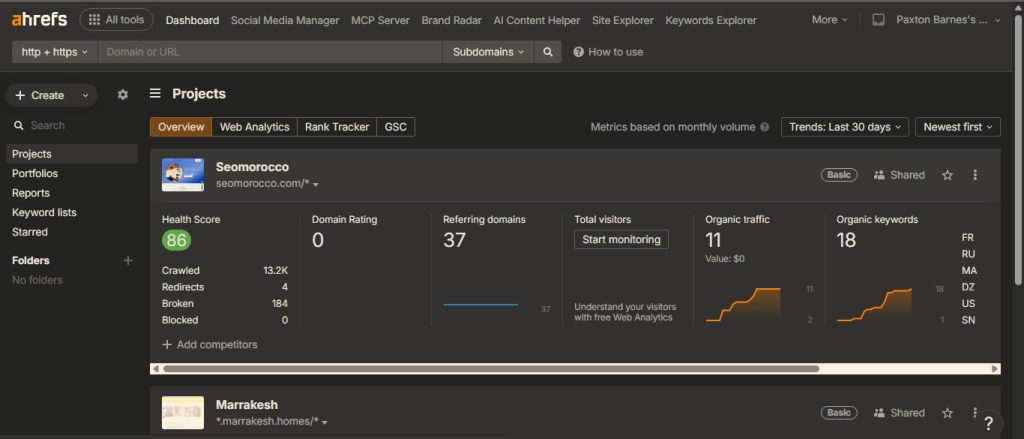This screenshot has width=1024, height=439.
Task: Click the Organic traffic trend chart
Action: click(x=743, y=304)
